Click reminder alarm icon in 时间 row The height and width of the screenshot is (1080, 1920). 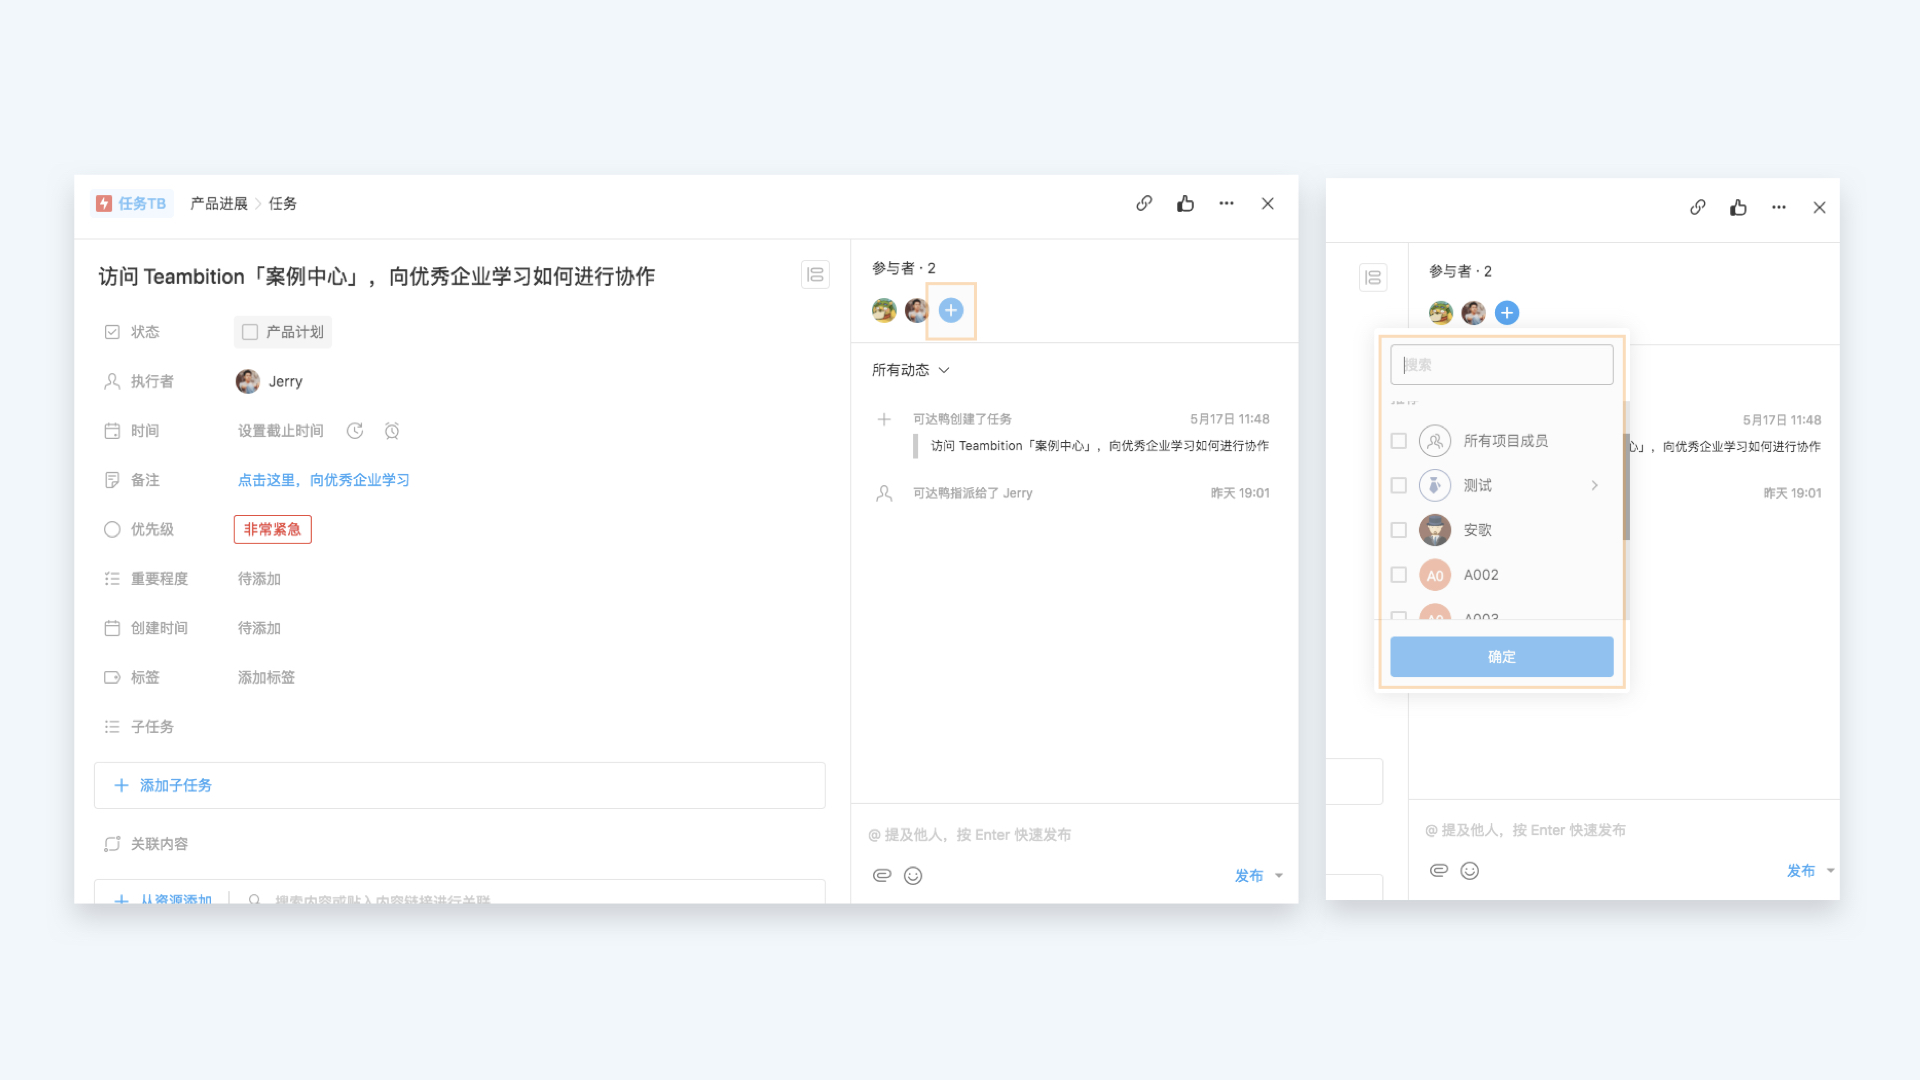tap(392, 431)
